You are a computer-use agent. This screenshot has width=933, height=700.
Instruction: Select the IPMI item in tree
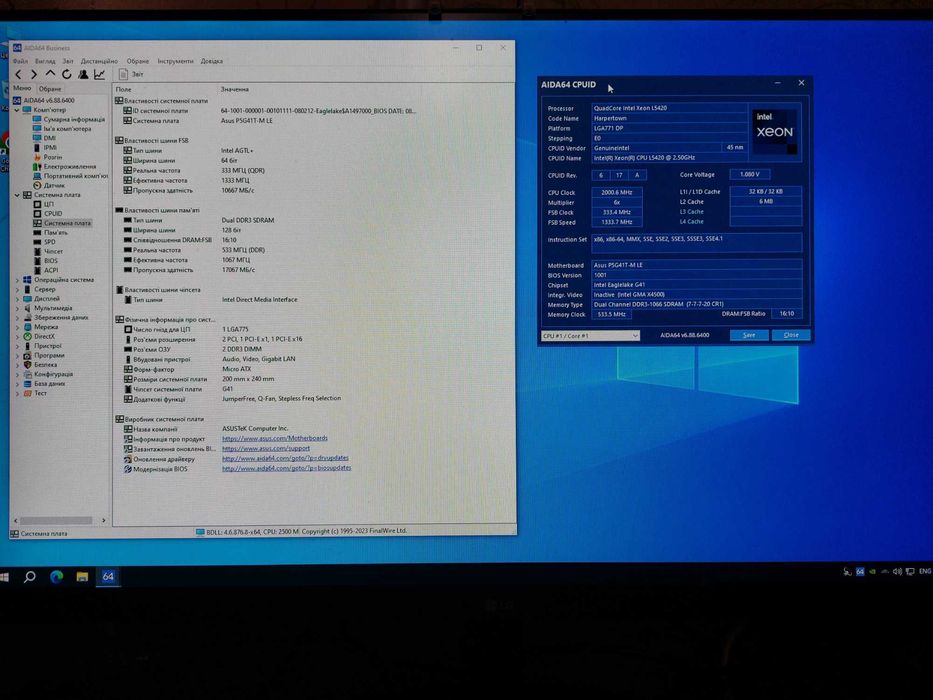point(45,148)
